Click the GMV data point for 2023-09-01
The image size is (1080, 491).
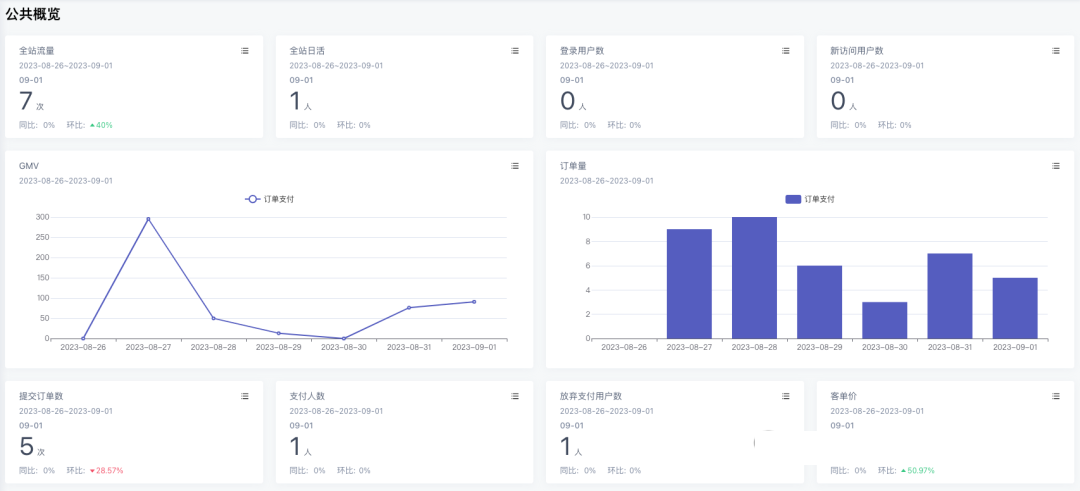click(474, 302)
